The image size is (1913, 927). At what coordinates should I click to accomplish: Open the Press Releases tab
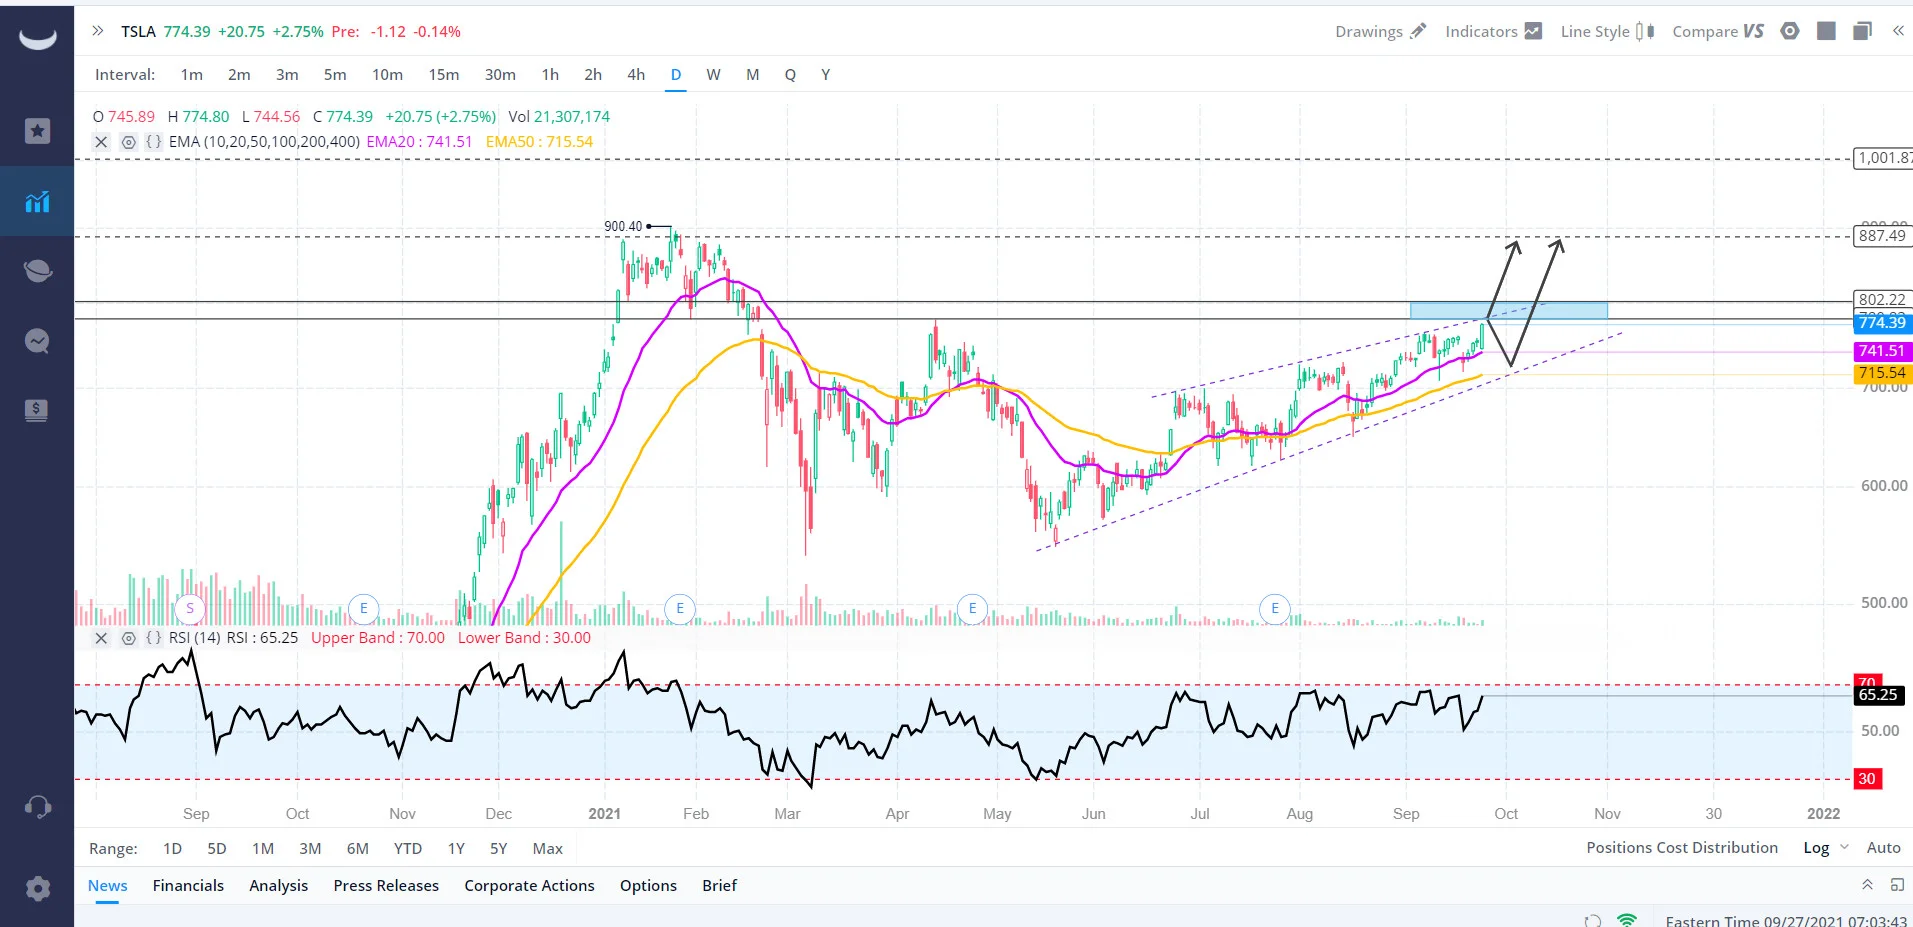click(x=386, y=886)
